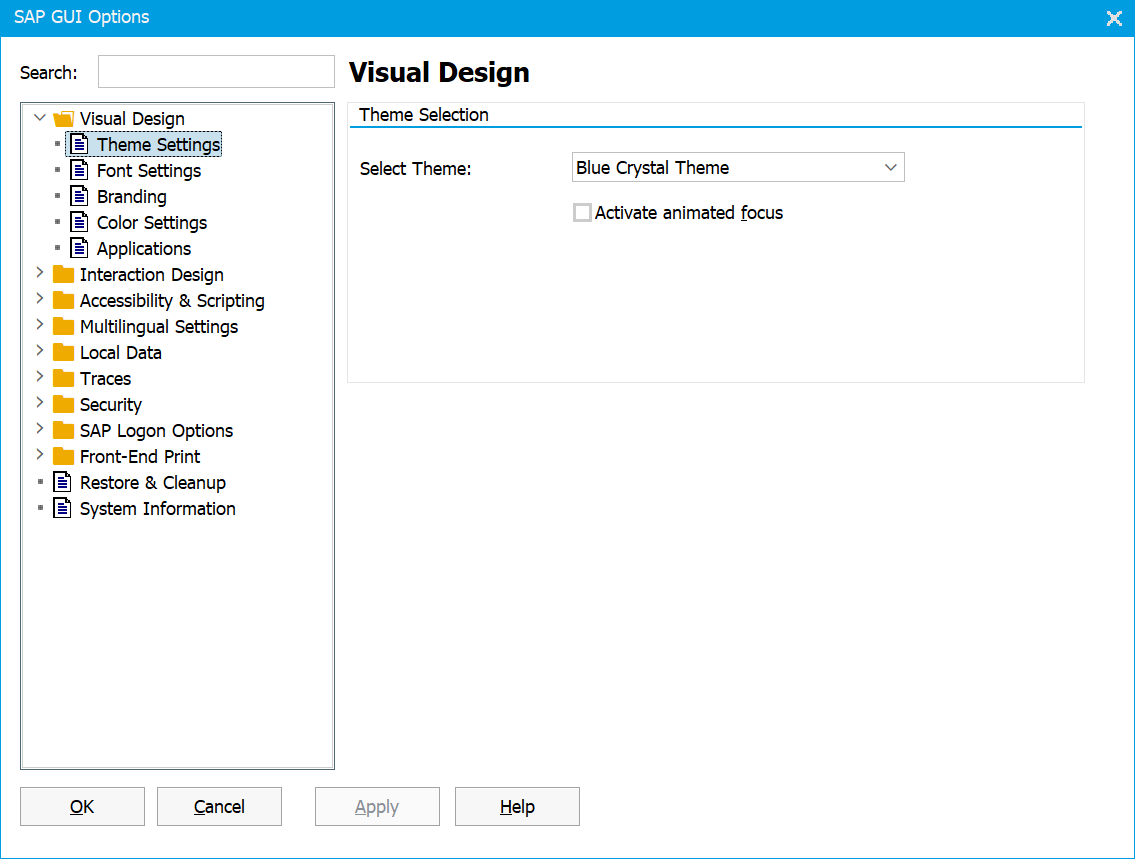
Task: Click inside the Search field
Action: (215, 71)
